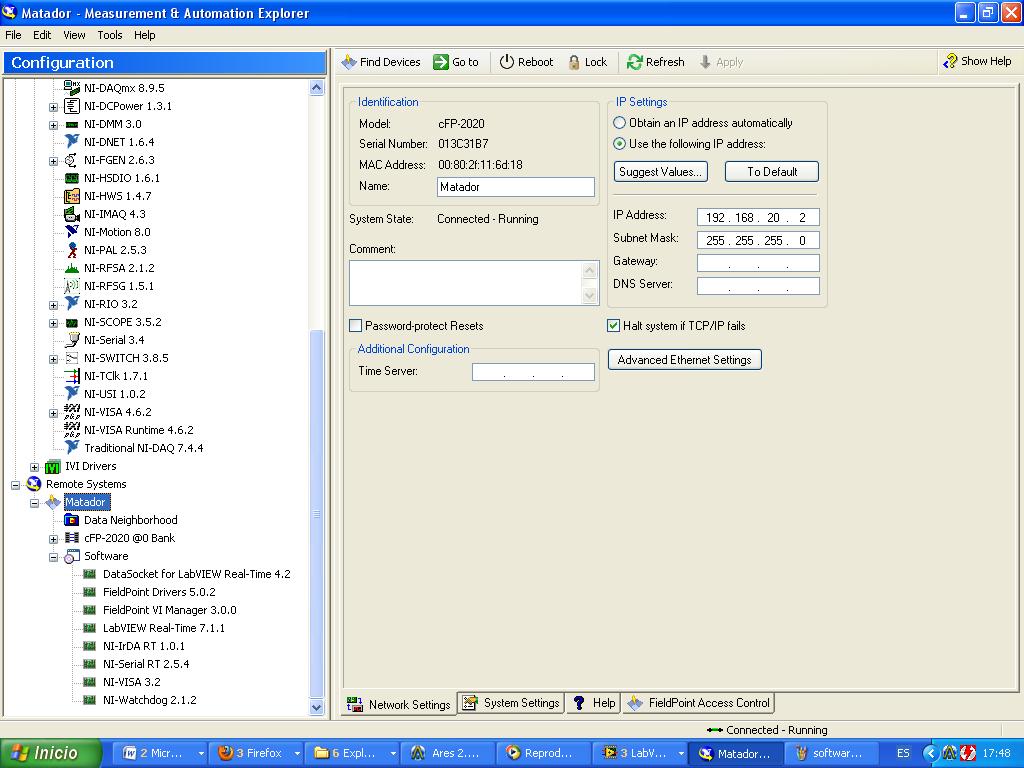Screen dimensions: 1024x768
Task: Click scroll-up arrow of configuration tree
Action: 317,88
